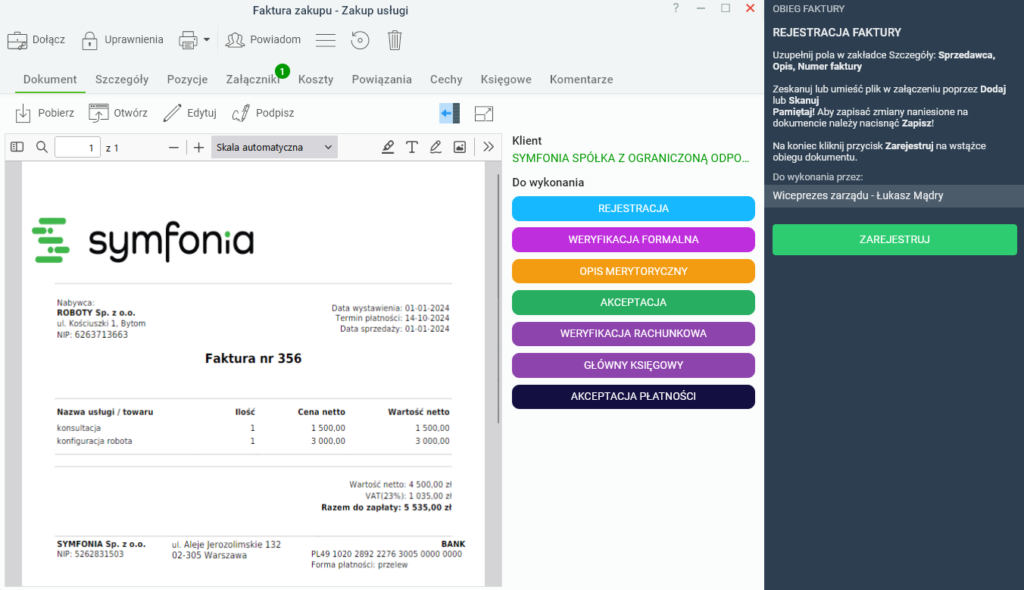Click the Razem do zapłaty total line

[386, 508]
